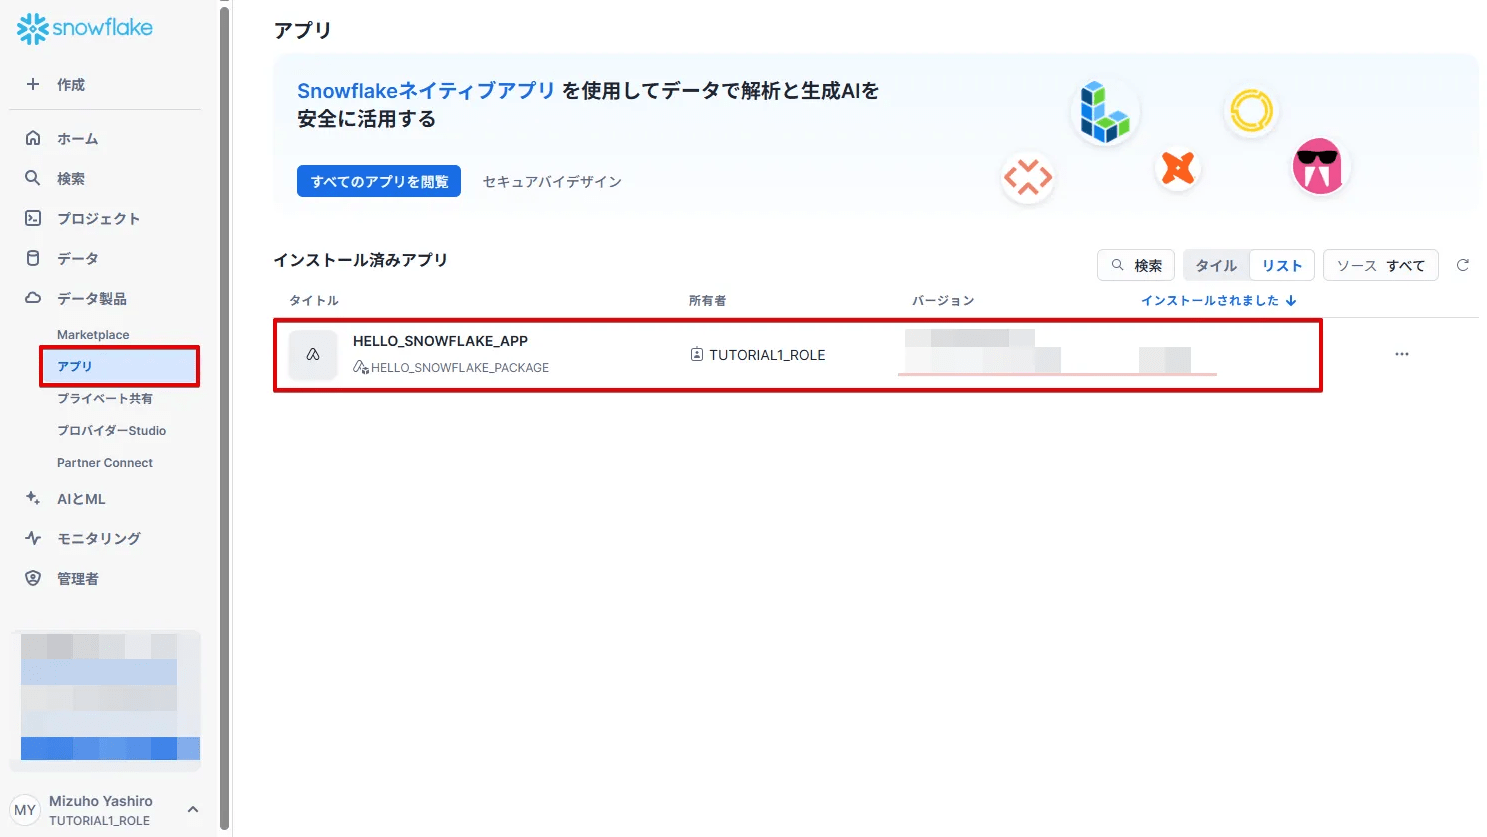The height and width of the screenshot is (837, 1487).
Task: Click the MY user avatar
Action: coord(25,810)
